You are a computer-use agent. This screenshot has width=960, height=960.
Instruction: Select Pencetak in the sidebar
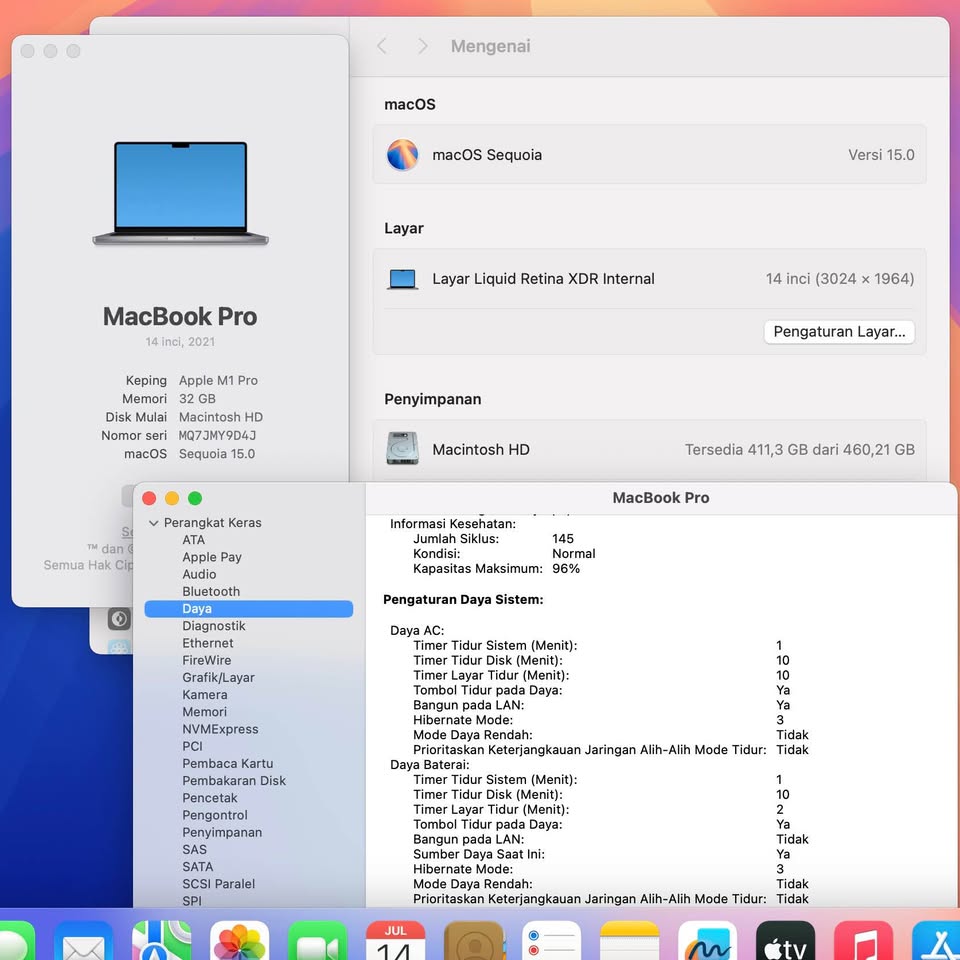pyautogui.click(x=209, y=798)
